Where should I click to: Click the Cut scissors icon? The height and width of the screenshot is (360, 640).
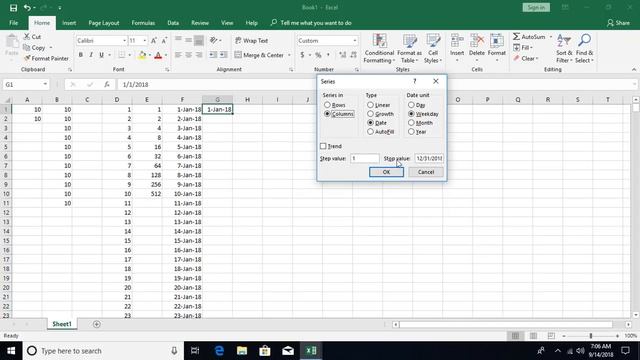(x=27, y=37)
